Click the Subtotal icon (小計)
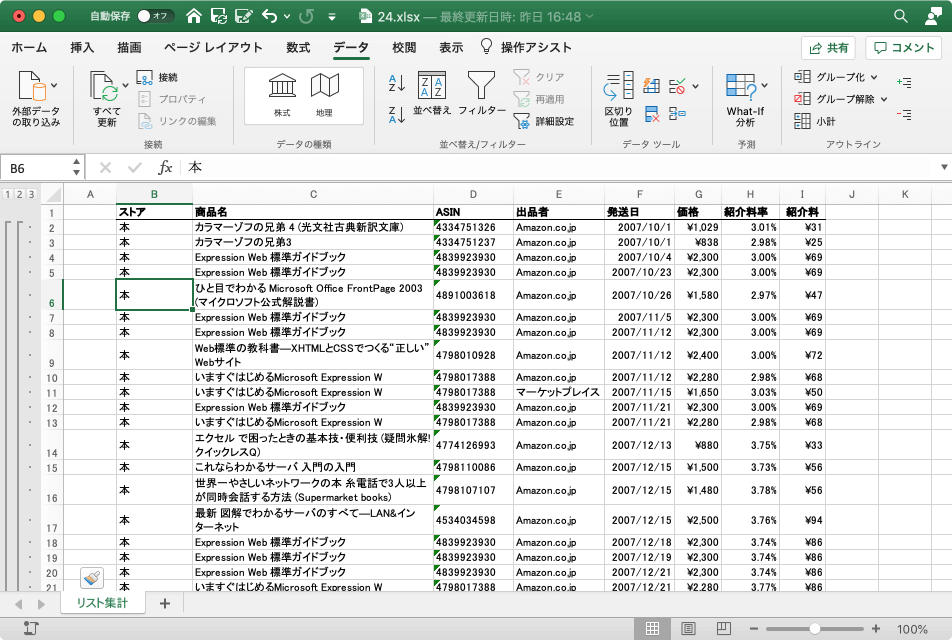This screenshot has width=952, height=640. (x=802, y=121)
